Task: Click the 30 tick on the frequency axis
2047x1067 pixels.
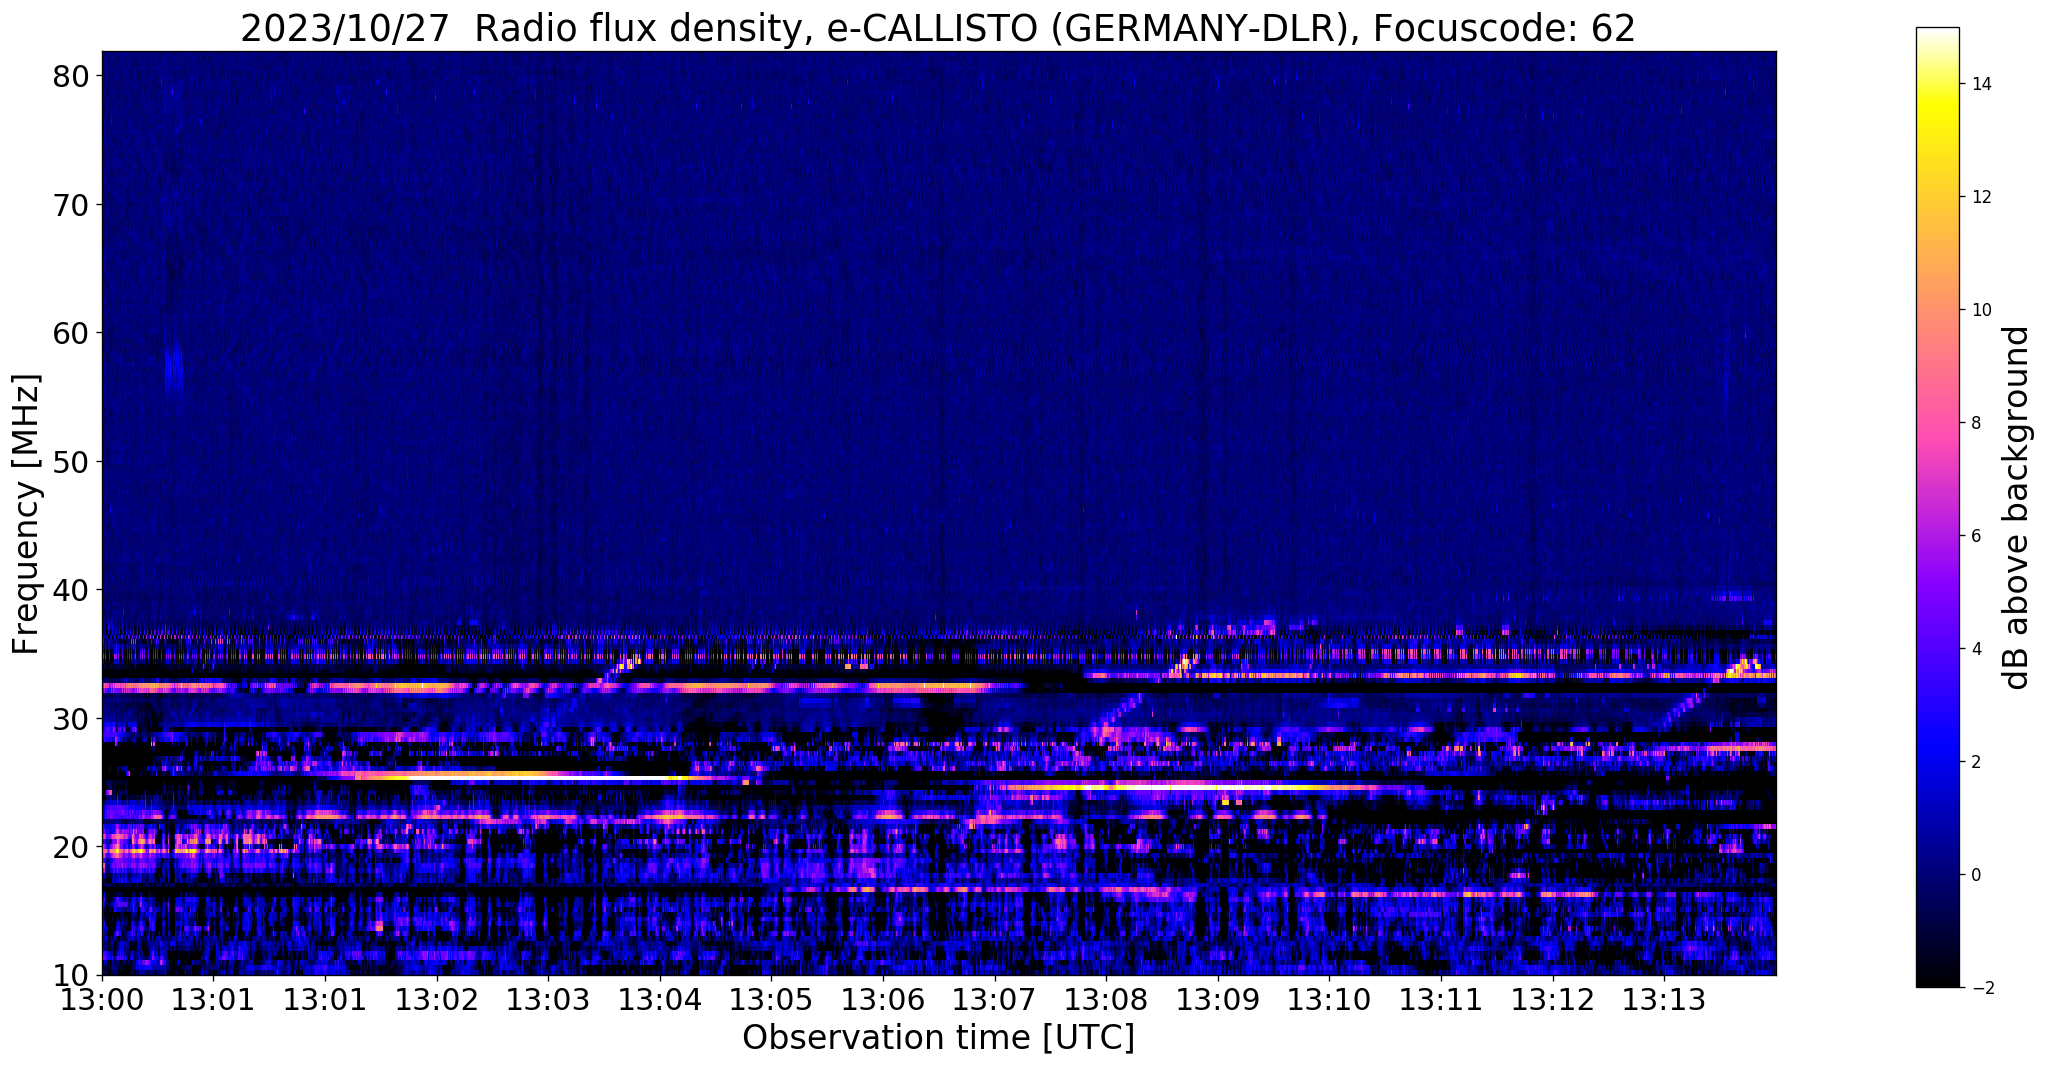Action: 71,719
